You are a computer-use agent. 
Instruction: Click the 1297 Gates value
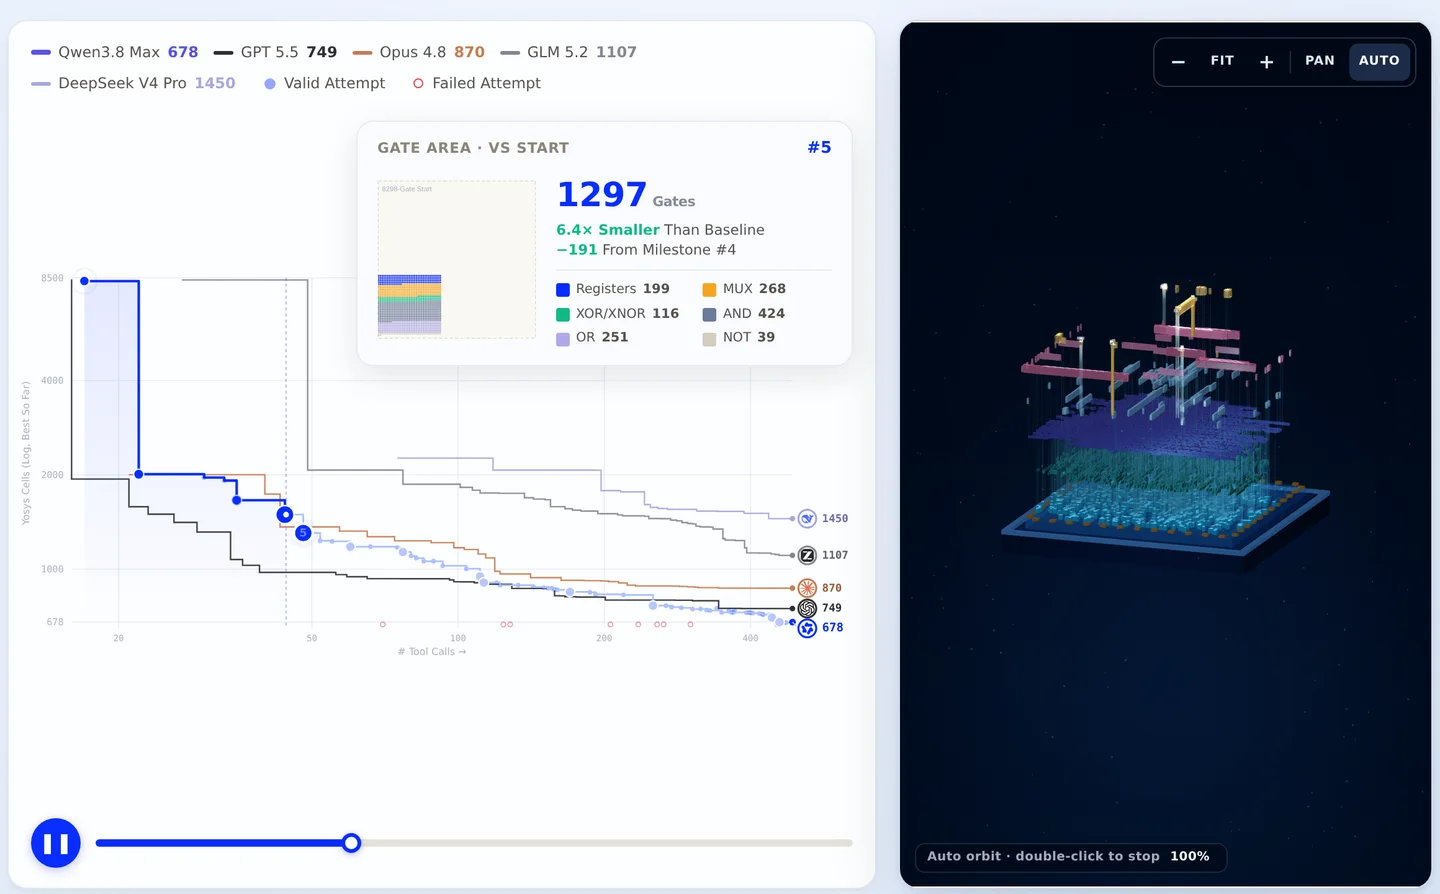[x=625, y=194]
